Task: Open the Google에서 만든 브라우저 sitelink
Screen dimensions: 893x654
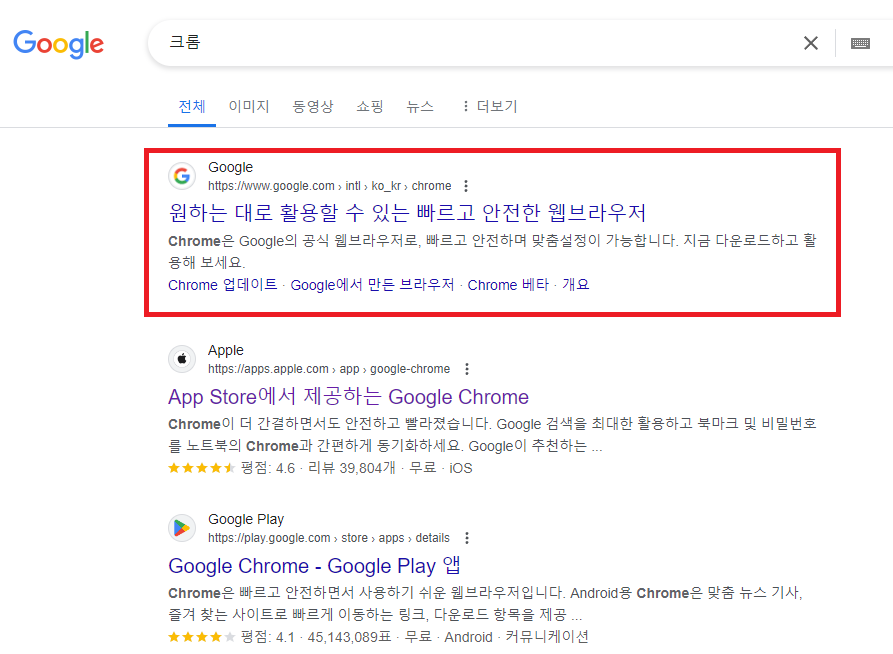Action: tap(372, 285)
